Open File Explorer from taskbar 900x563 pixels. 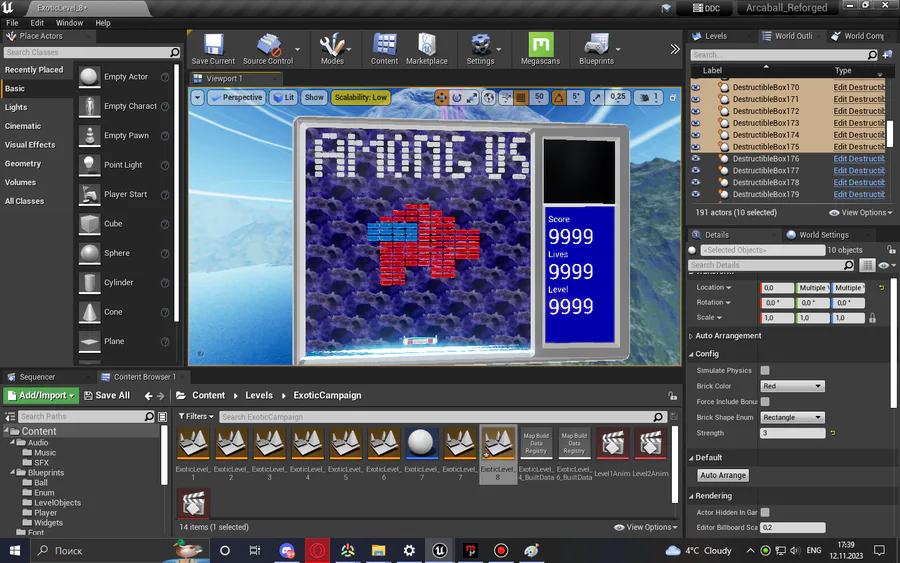(378, 551)
